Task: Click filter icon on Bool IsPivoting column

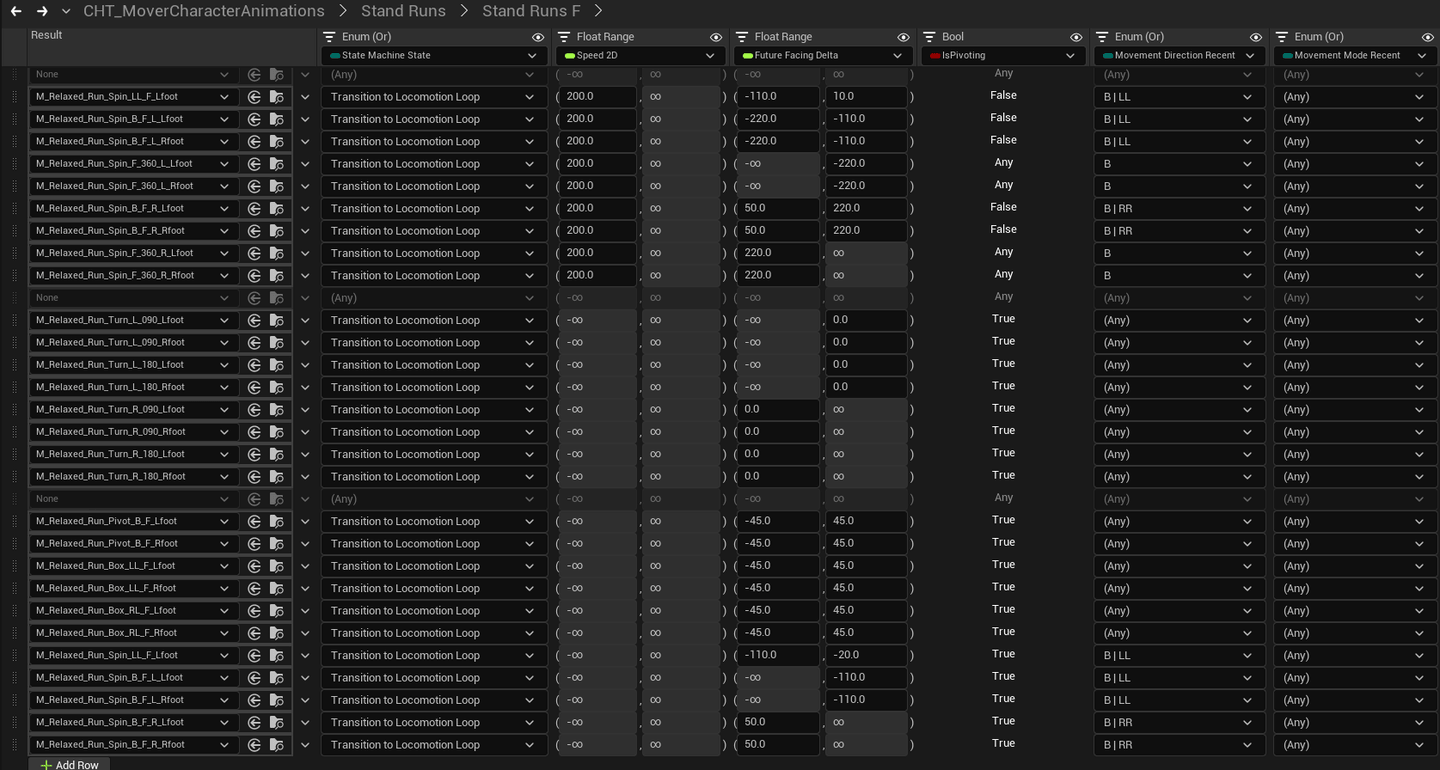Action: coord(929,37)
